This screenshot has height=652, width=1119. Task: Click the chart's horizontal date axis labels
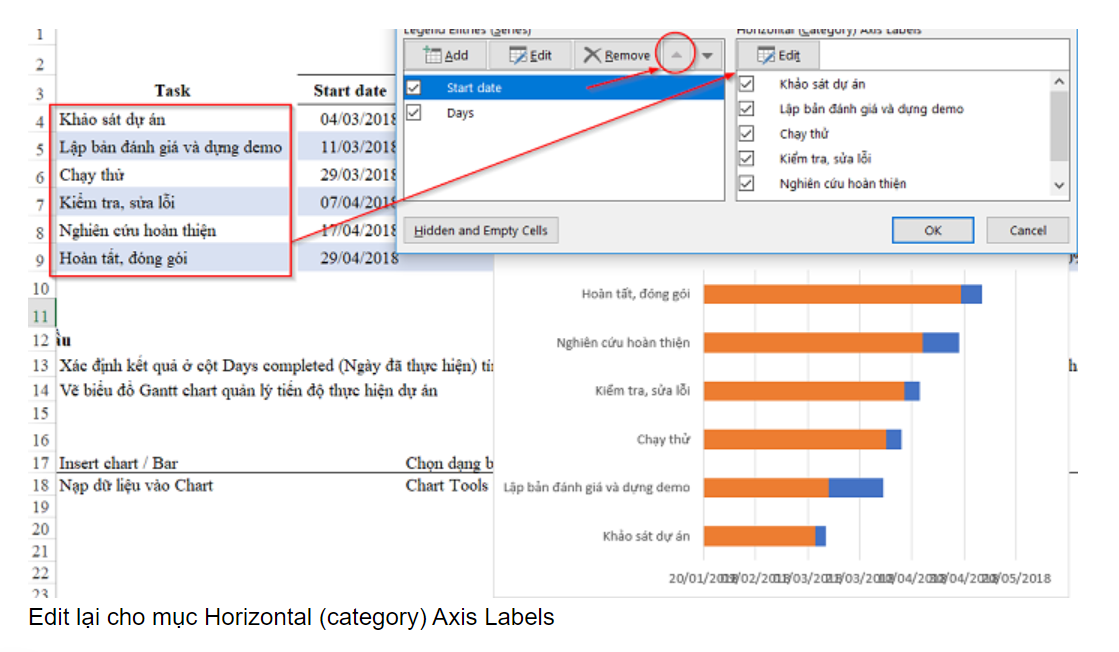point(859,578)
